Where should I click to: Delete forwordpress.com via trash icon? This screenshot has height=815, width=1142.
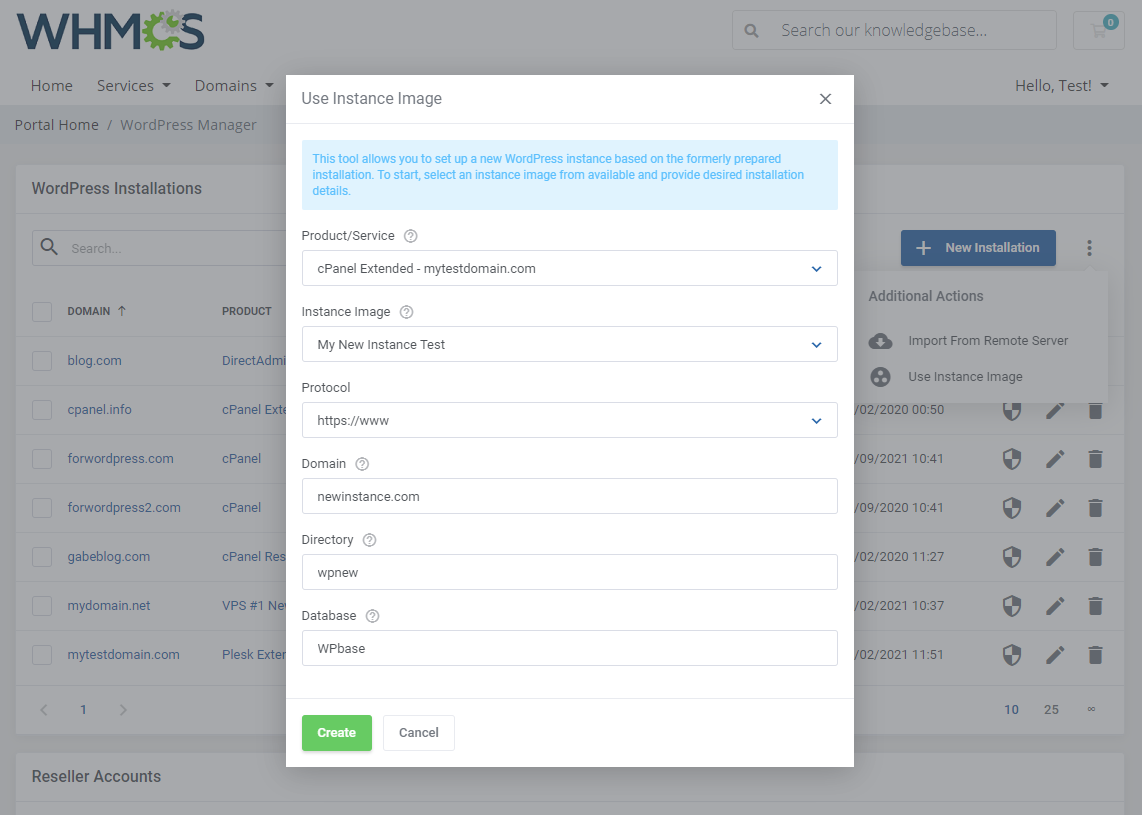(1095, 459)
